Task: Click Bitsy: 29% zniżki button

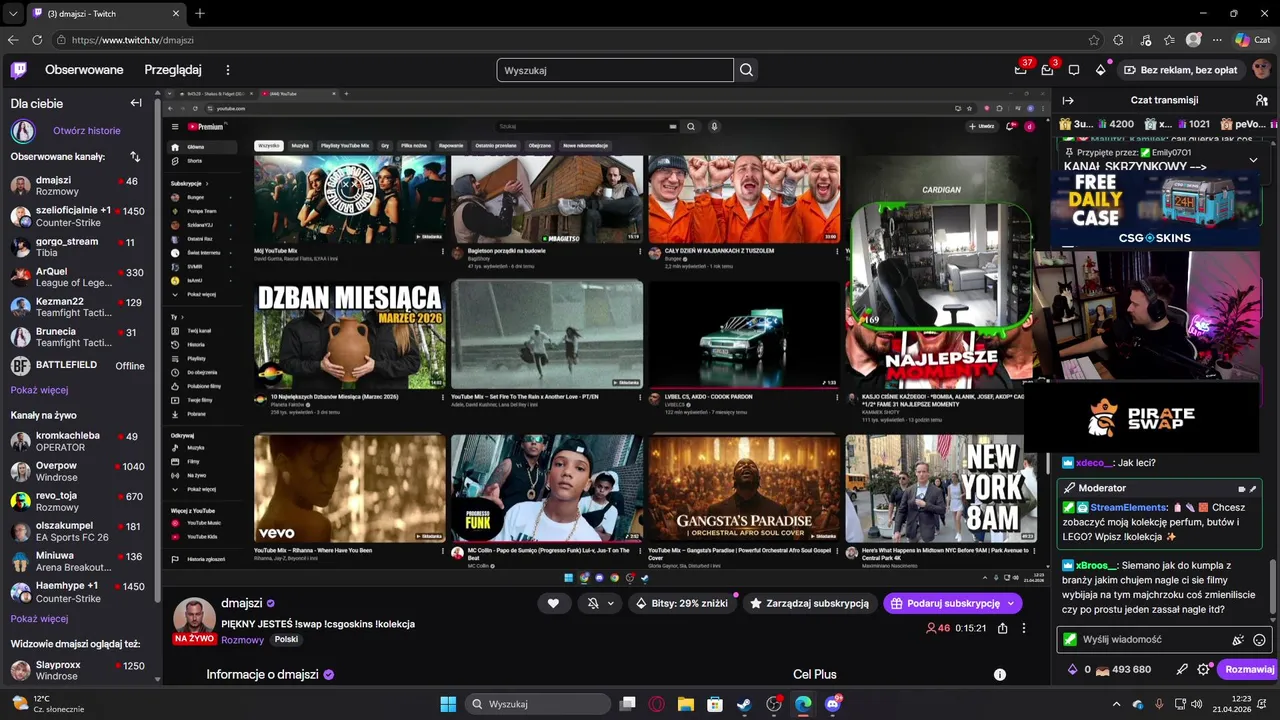Action: point(682,603)
